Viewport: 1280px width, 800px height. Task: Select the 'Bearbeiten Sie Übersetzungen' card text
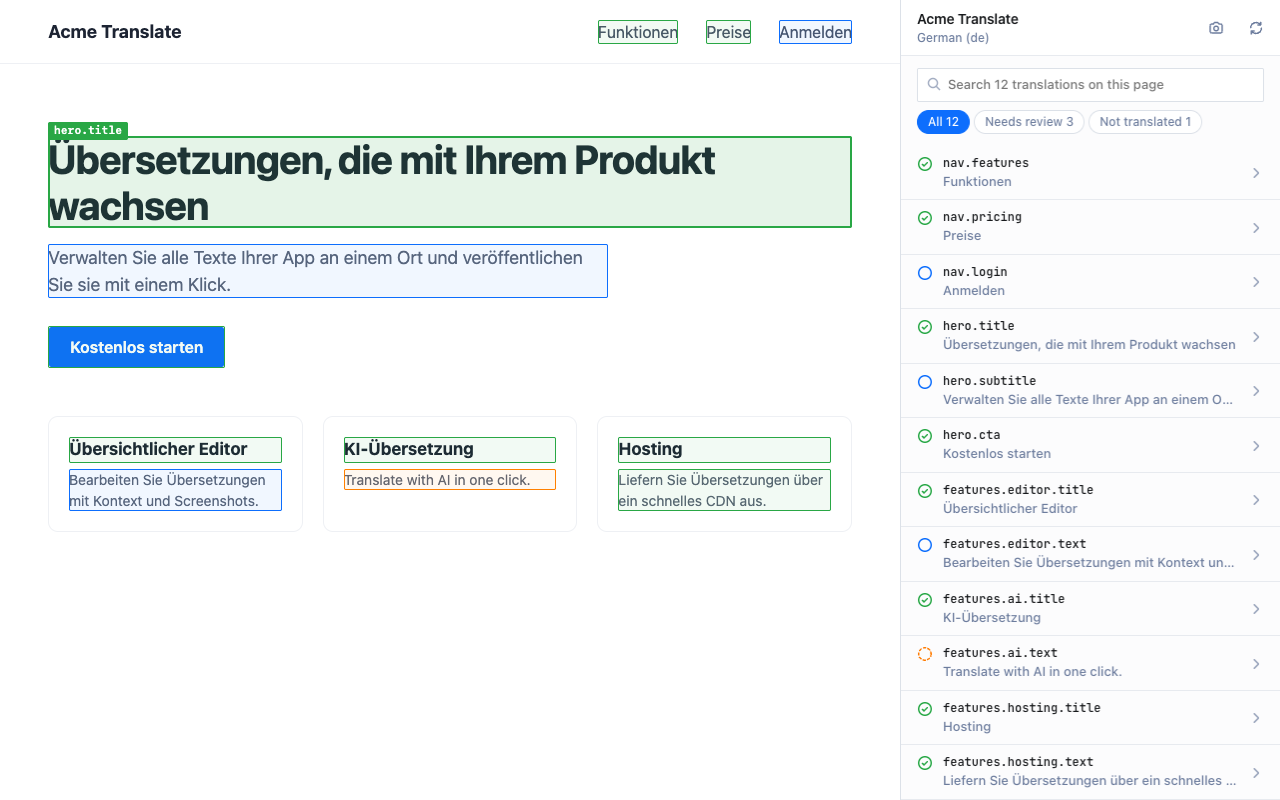(x=175, y=490)
